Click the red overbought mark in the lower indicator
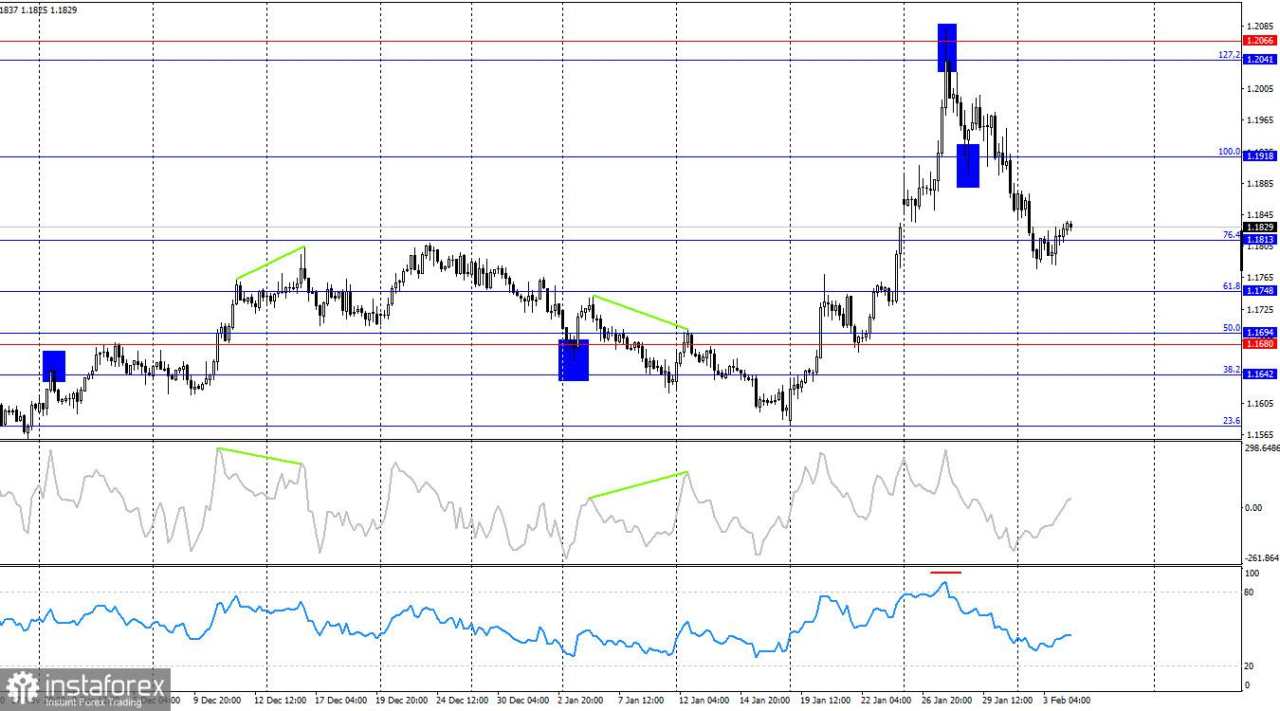Viewport: 1280px width, 711px height. [946, 571]
